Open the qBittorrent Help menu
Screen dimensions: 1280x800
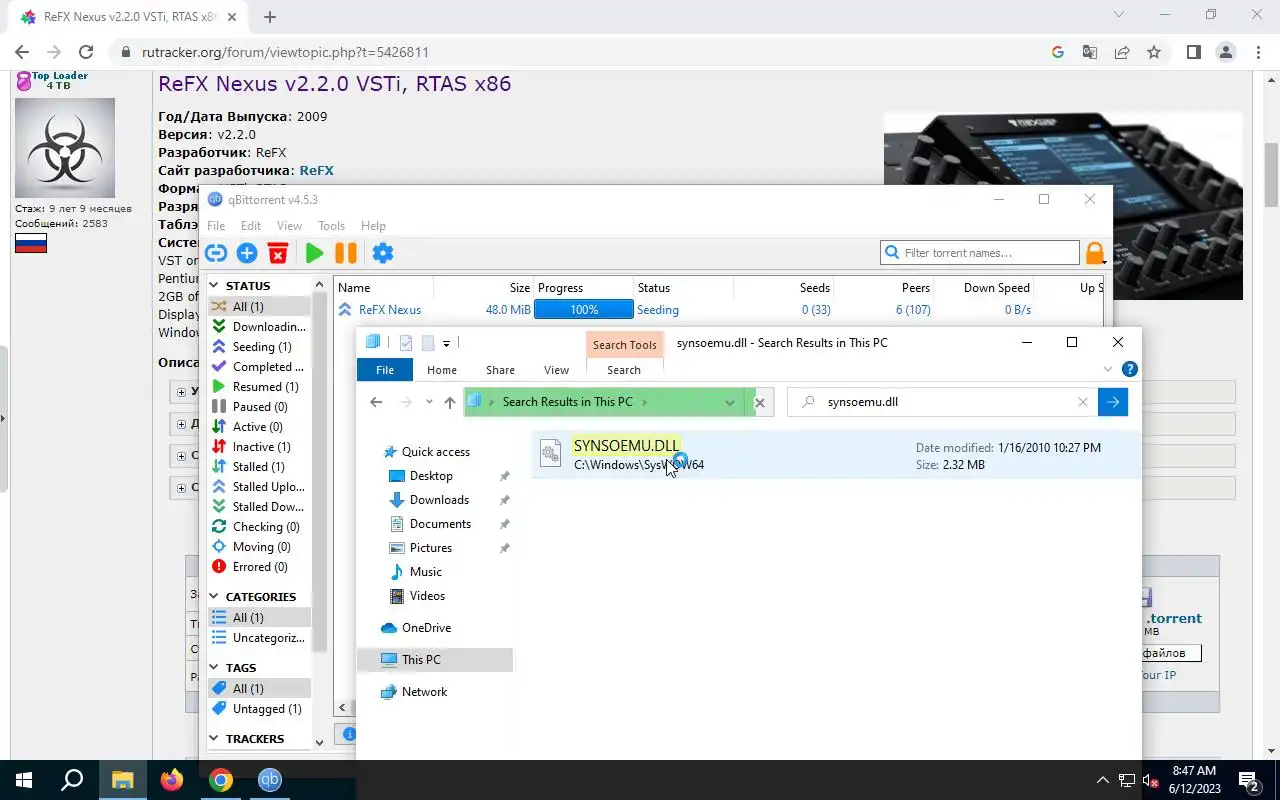point(373,226)
